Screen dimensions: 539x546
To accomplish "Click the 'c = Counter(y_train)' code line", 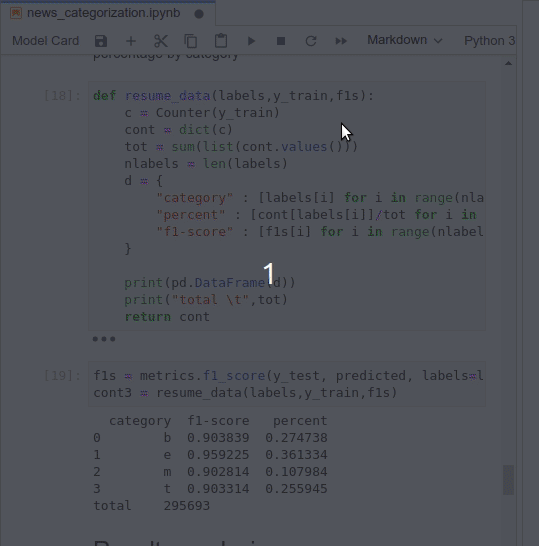I will coord(202,113).
